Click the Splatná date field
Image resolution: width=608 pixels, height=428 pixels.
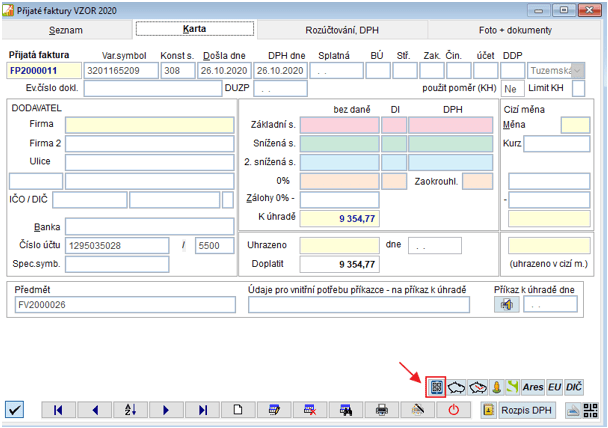[x=337, y=71]
